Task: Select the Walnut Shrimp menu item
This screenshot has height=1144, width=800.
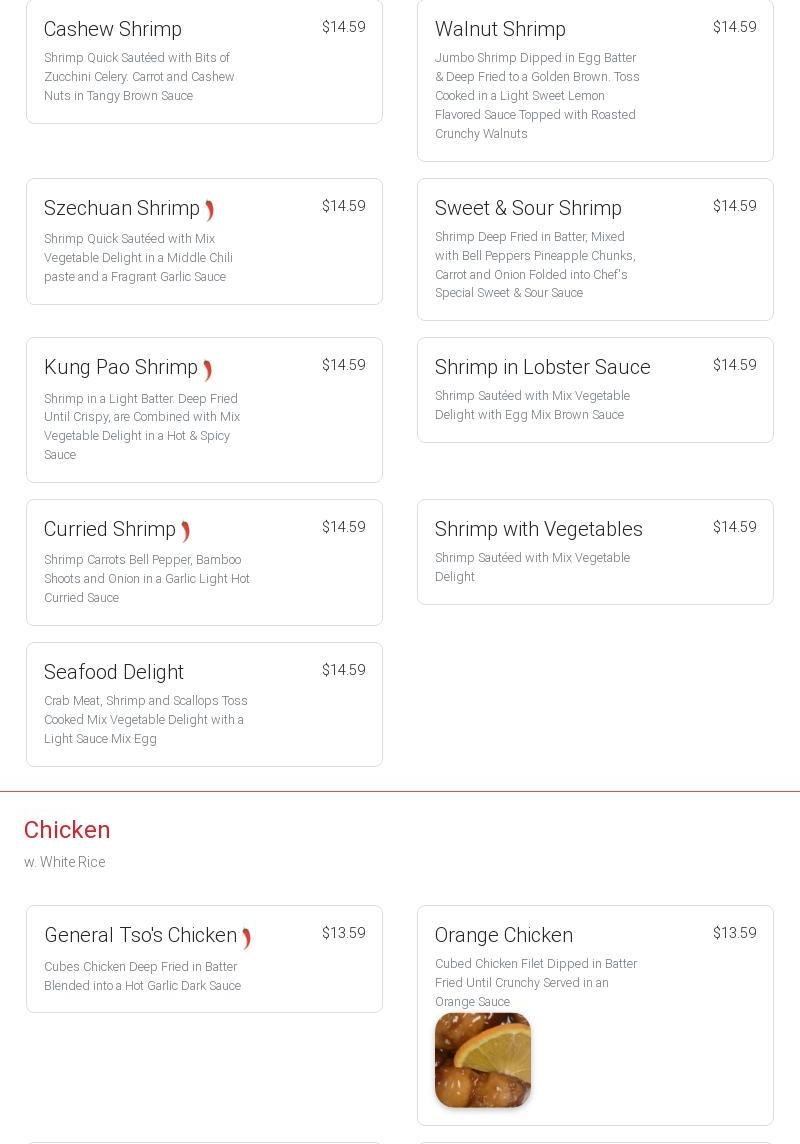Action: point(595,80)
